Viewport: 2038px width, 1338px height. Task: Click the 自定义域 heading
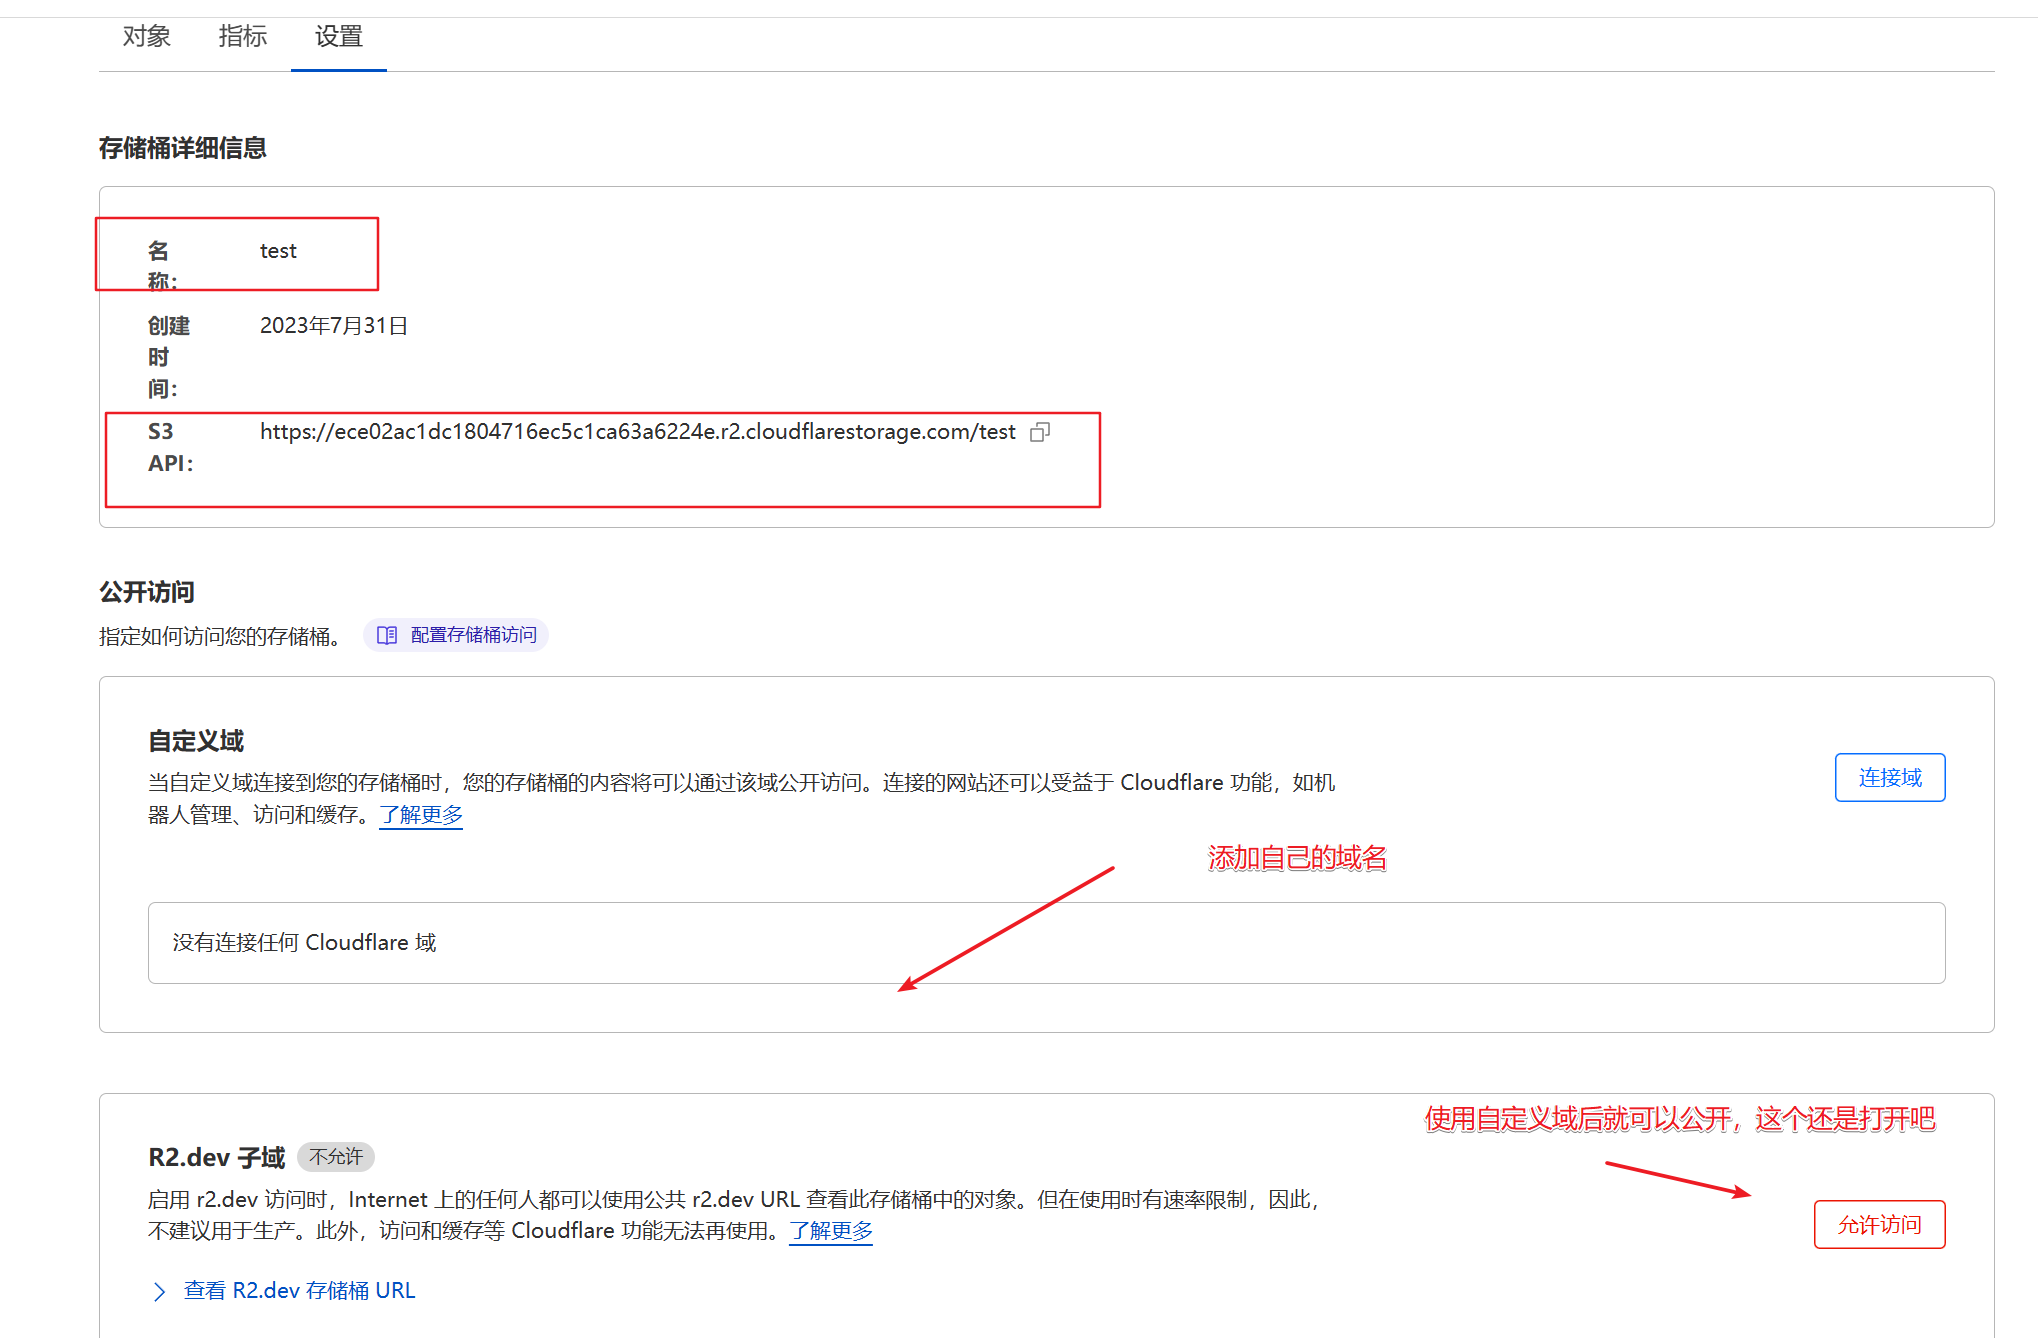click(196, 741)
